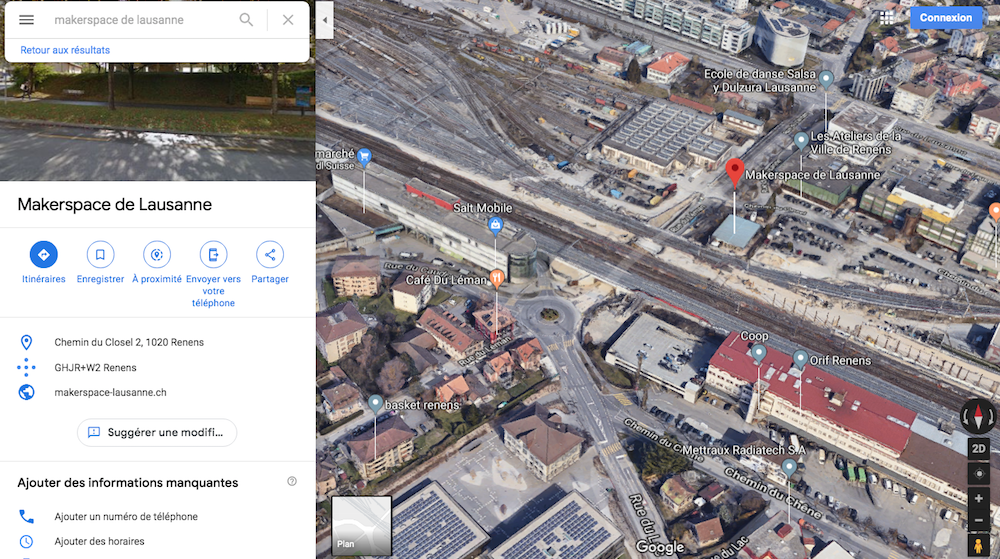
Task: Open website makerspace-lausanne.ch
Action: [x=110, y=393]
